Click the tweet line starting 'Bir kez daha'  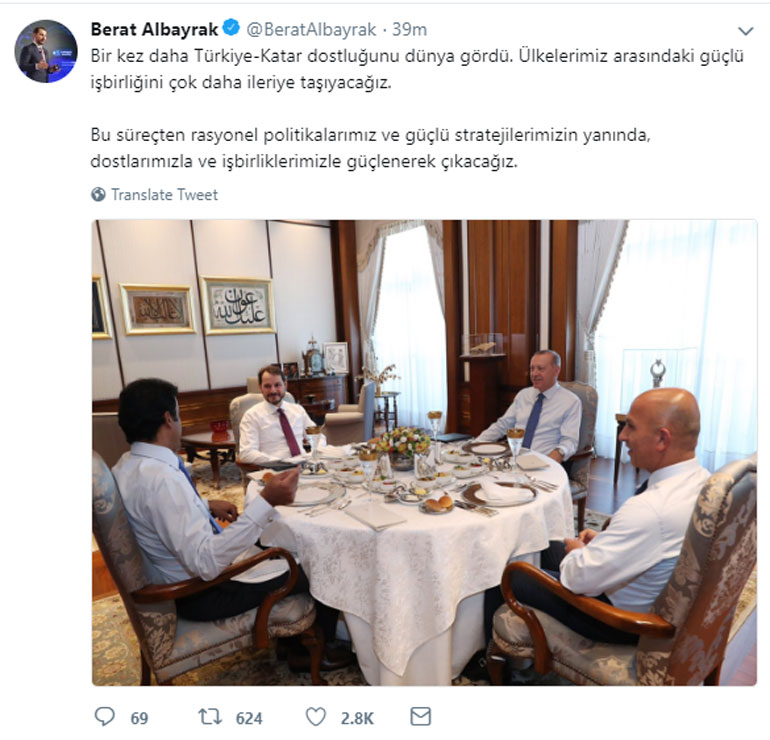417,56
